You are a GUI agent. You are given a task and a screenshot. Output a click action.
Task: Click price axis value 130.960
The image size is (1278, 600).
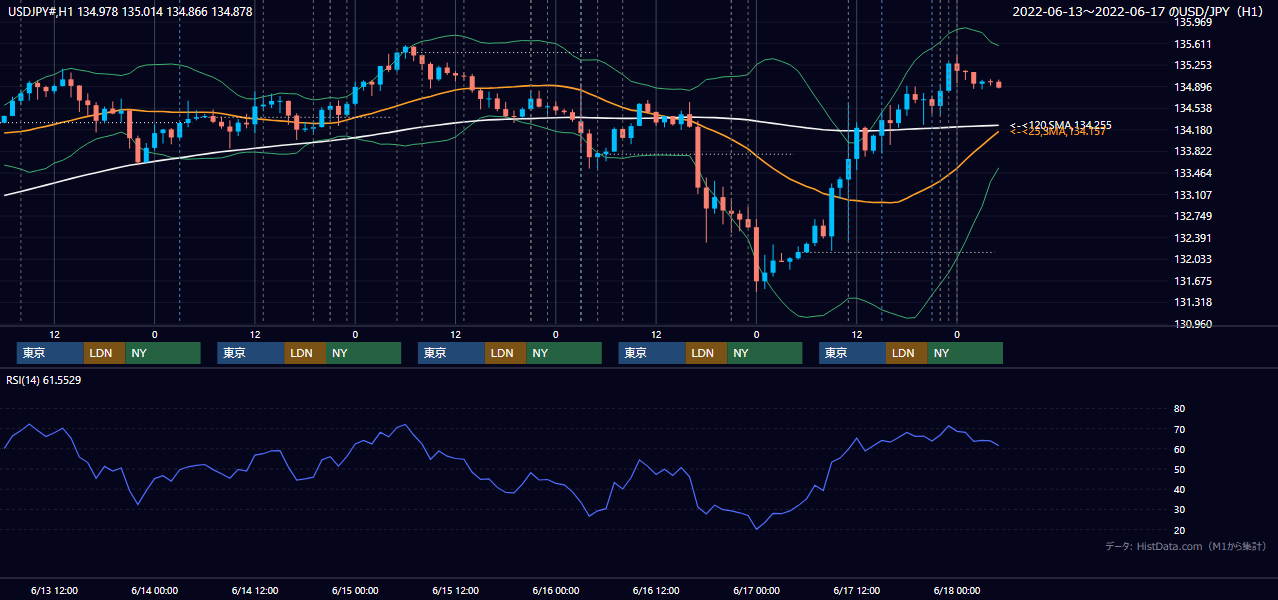click(x=1194, y=324)
